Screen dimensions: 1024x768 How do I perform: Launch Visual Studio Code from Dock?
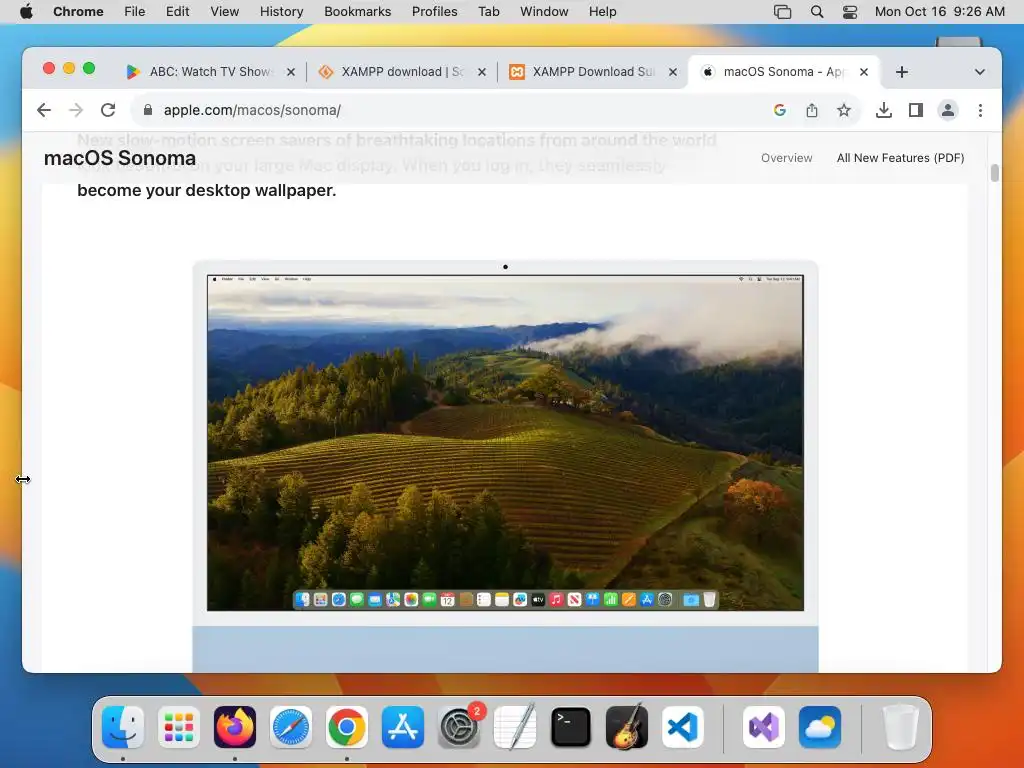(682, 727)
